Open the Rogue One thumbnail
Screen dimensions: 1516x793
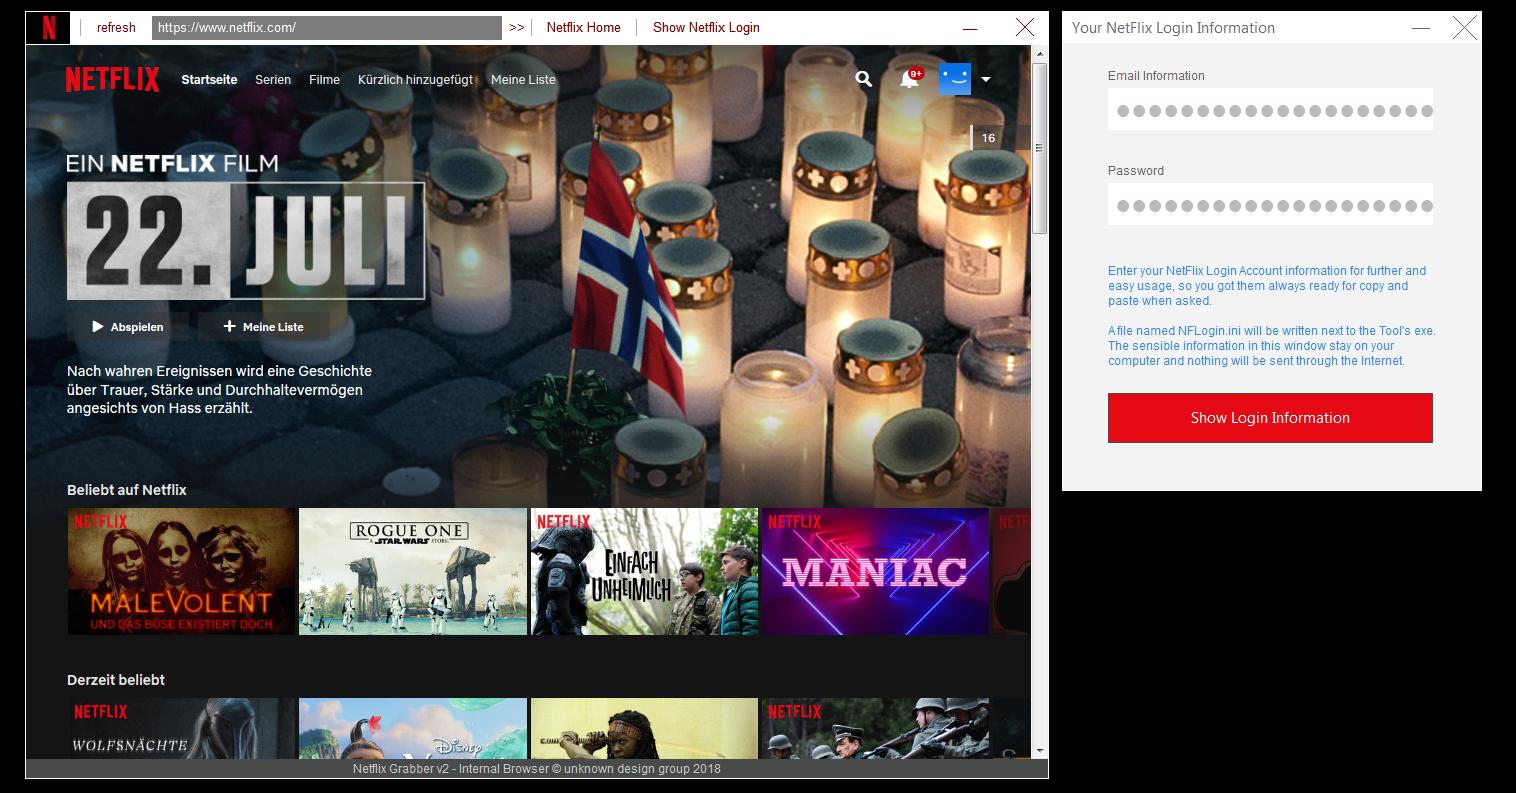(412, 571)
